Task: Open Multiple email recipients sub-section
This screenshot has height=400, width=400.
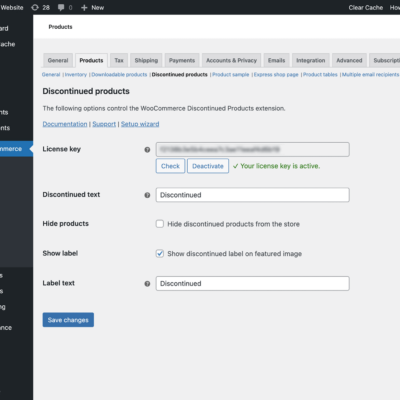Action: pyautogui.click(x=371, y=75)
